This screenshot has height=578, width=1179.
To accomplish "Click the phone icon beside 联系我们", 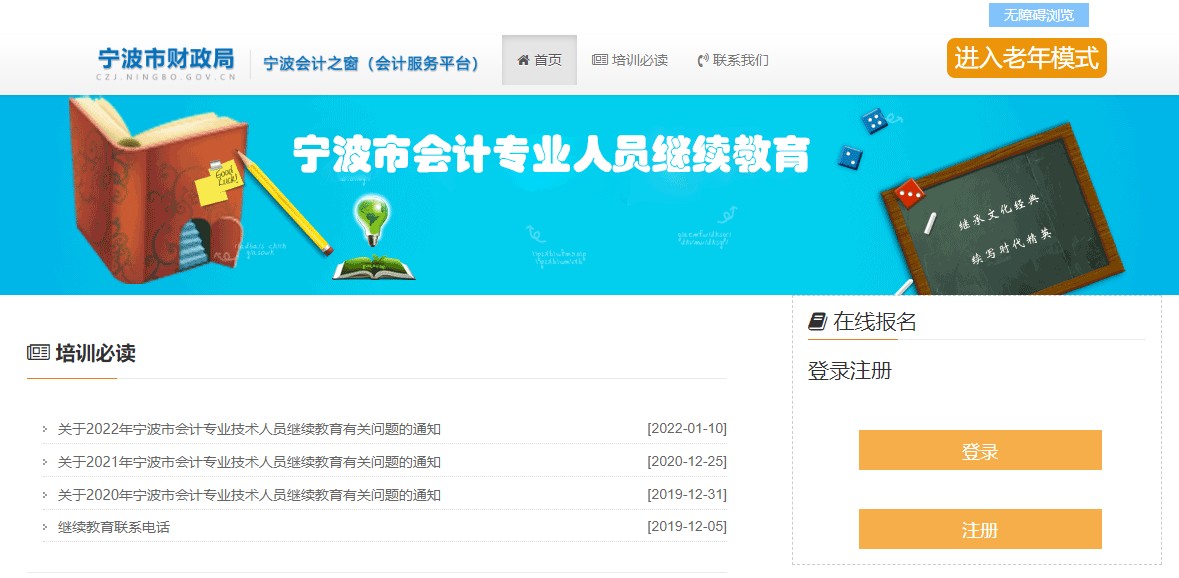I will (x=703, y=60).
